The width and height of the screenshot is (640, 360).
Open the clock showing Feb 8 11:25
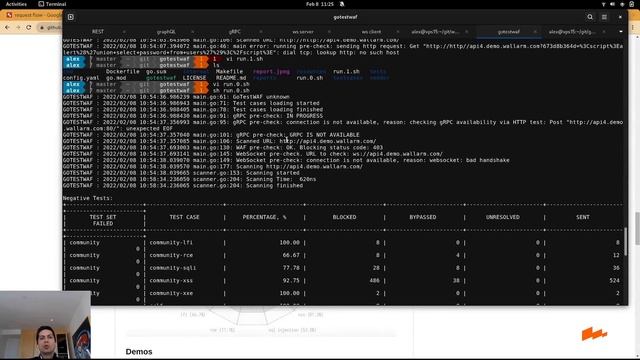pyautogui.click(x=320, y=4)
